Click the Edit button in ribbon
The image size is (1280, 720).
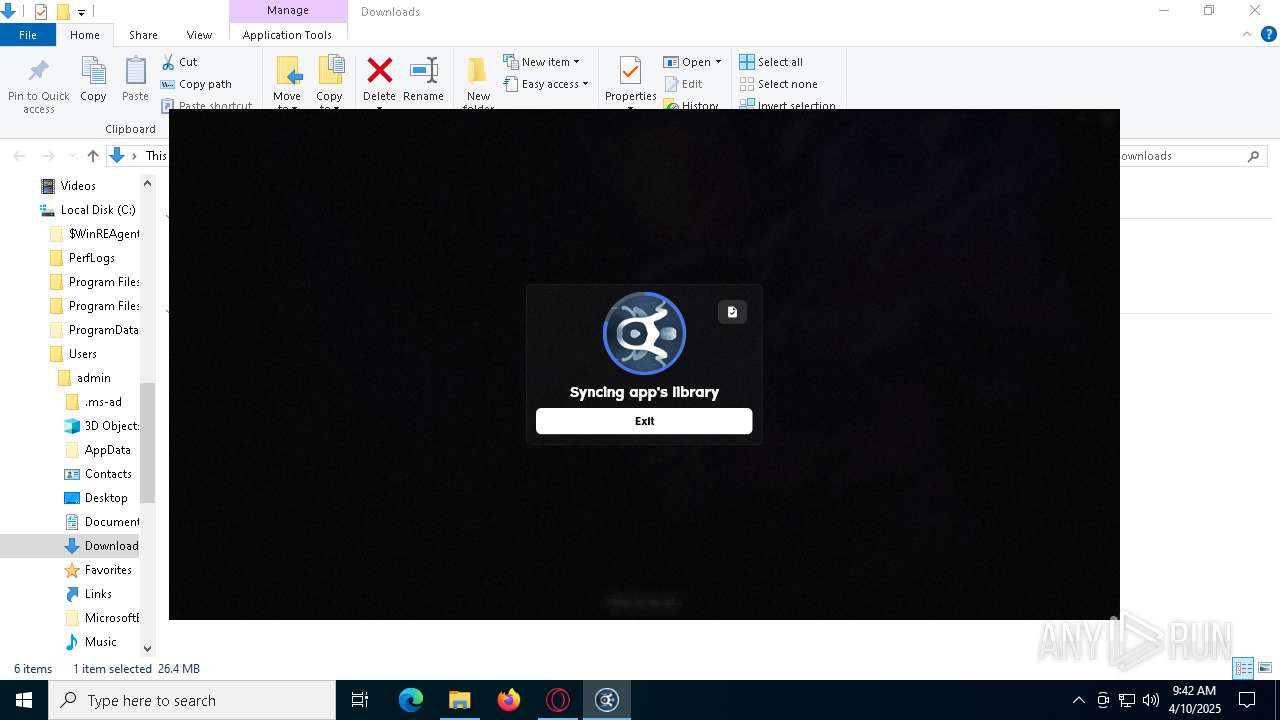coord(683,84)
